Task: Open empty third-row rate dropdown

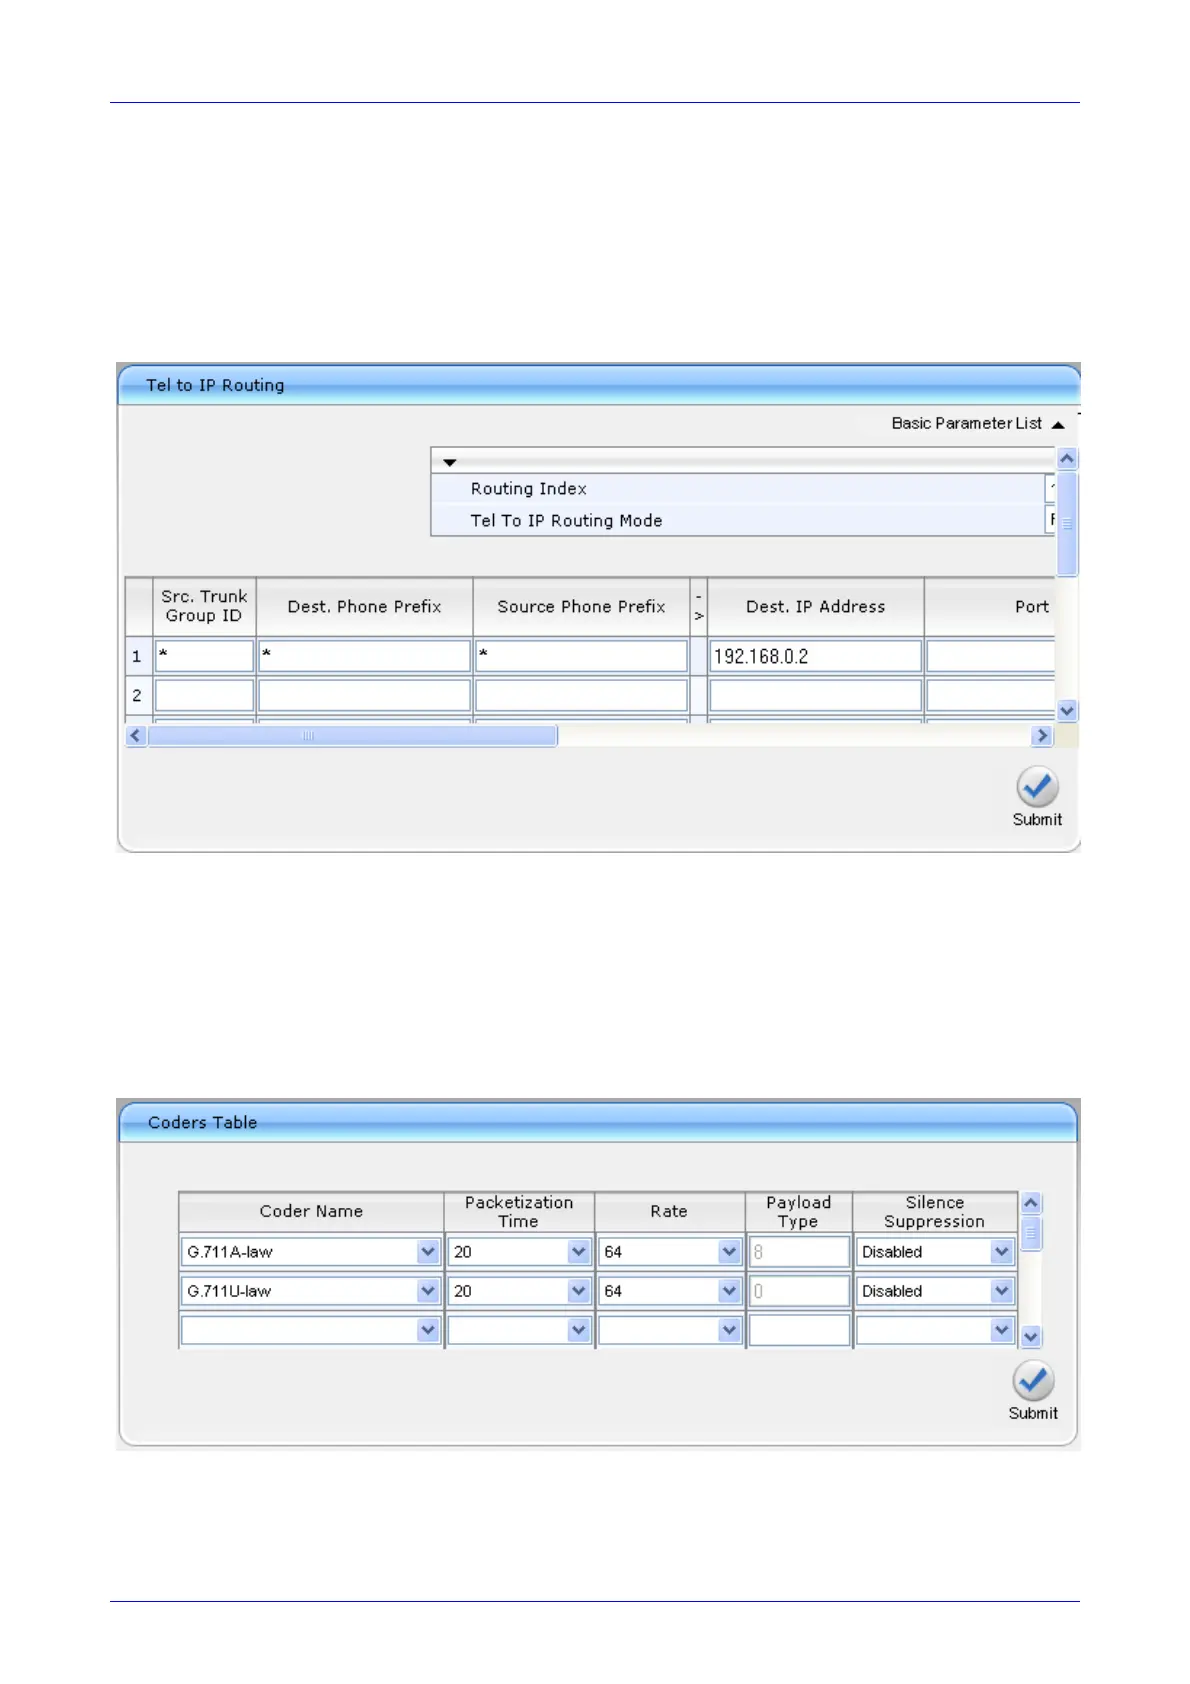Action: (x=729, y=1330)
